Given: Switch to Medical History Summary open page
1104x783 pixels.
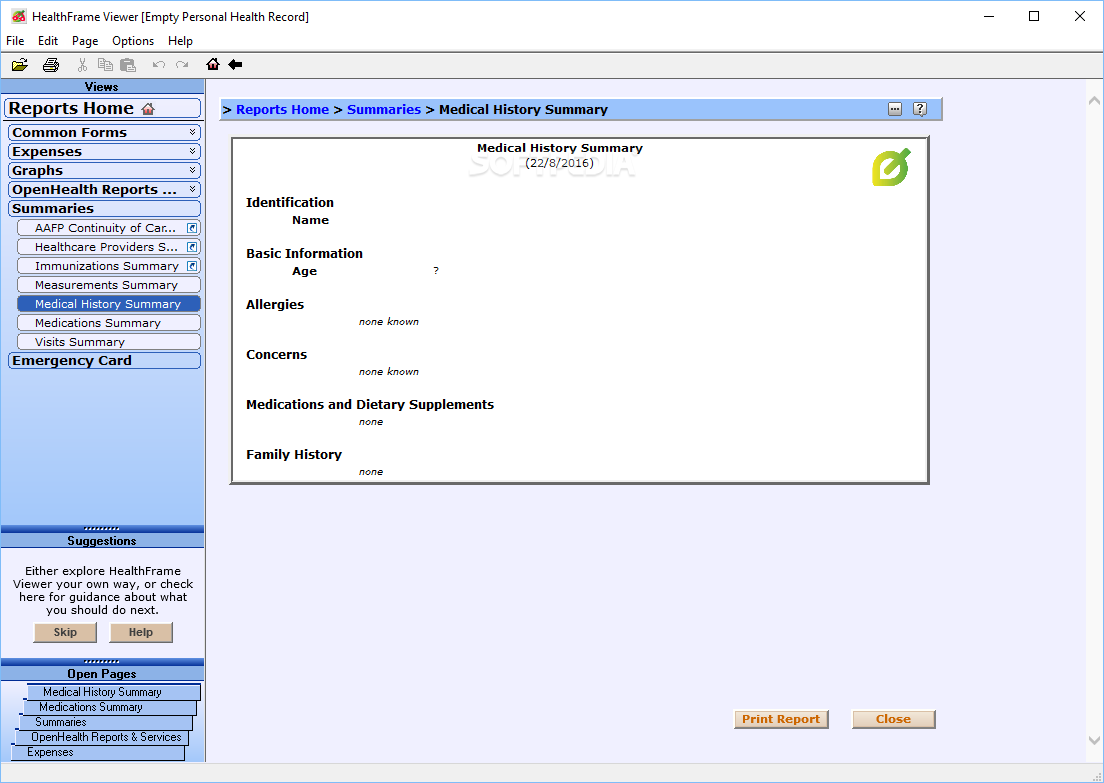Looking at the screenshot, I should pyautogui.click(x=113, y=692).
